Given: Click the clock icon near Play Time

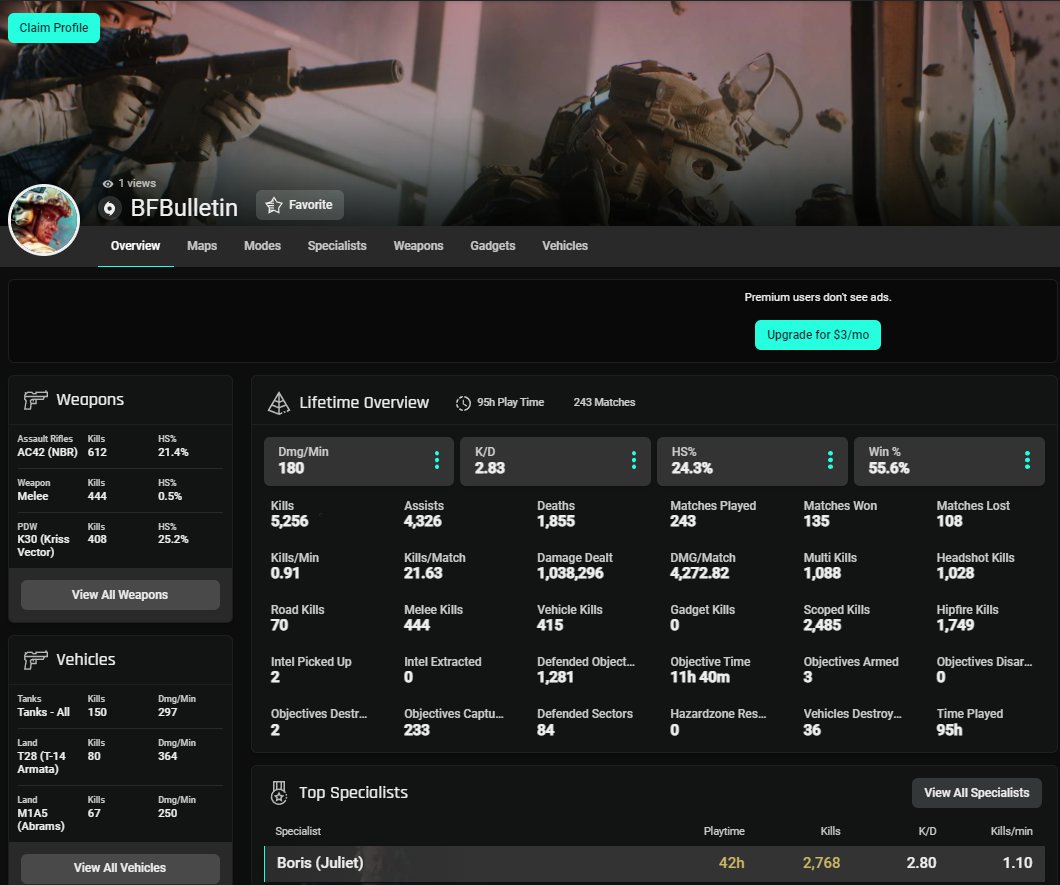Looking at the screenshot, I should pyautogui.click(x=463, y=403).
